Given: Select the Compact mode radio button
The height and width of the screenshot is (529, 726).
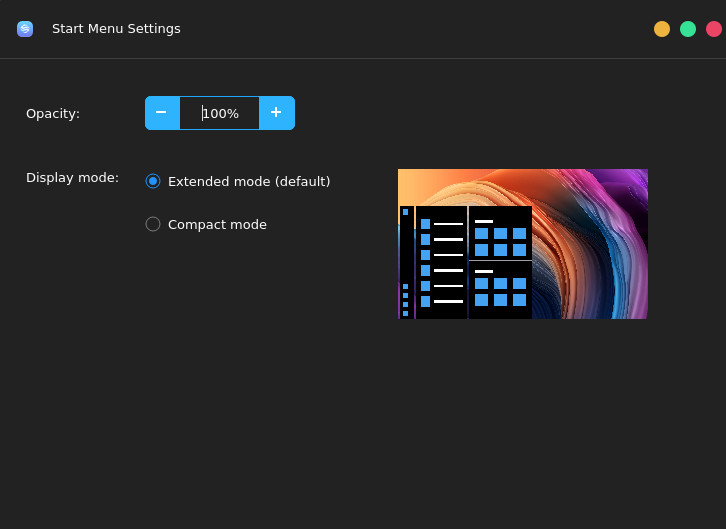Looking at the screenshot, I should [153, 224].
